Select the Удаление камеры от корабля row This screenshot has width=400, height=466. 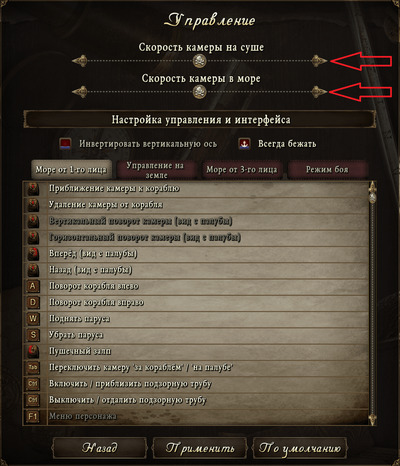click(x=197, y=205)
